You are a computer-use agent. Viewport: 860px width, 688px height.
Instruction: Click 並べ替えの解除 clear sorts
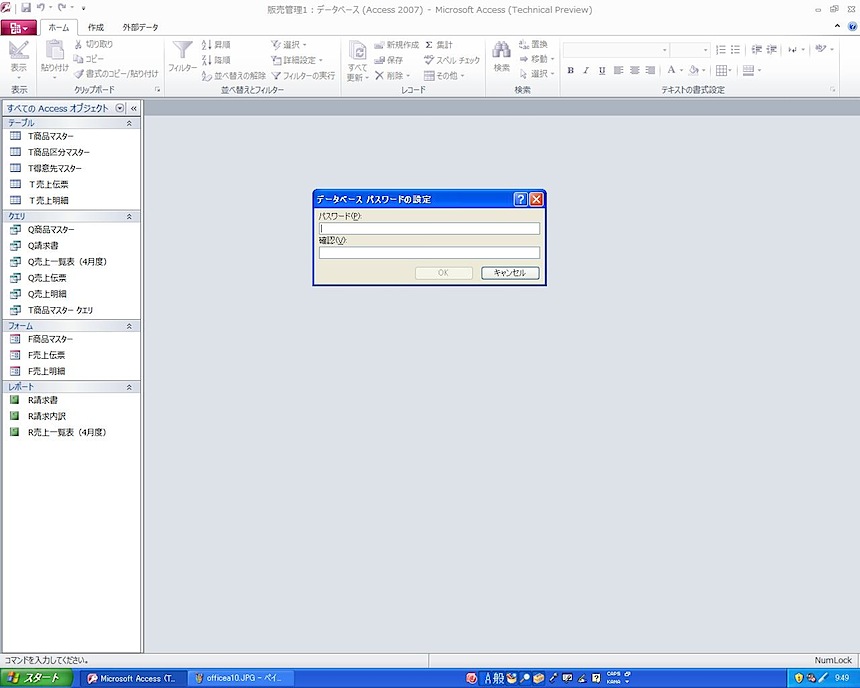coord(233,75)
